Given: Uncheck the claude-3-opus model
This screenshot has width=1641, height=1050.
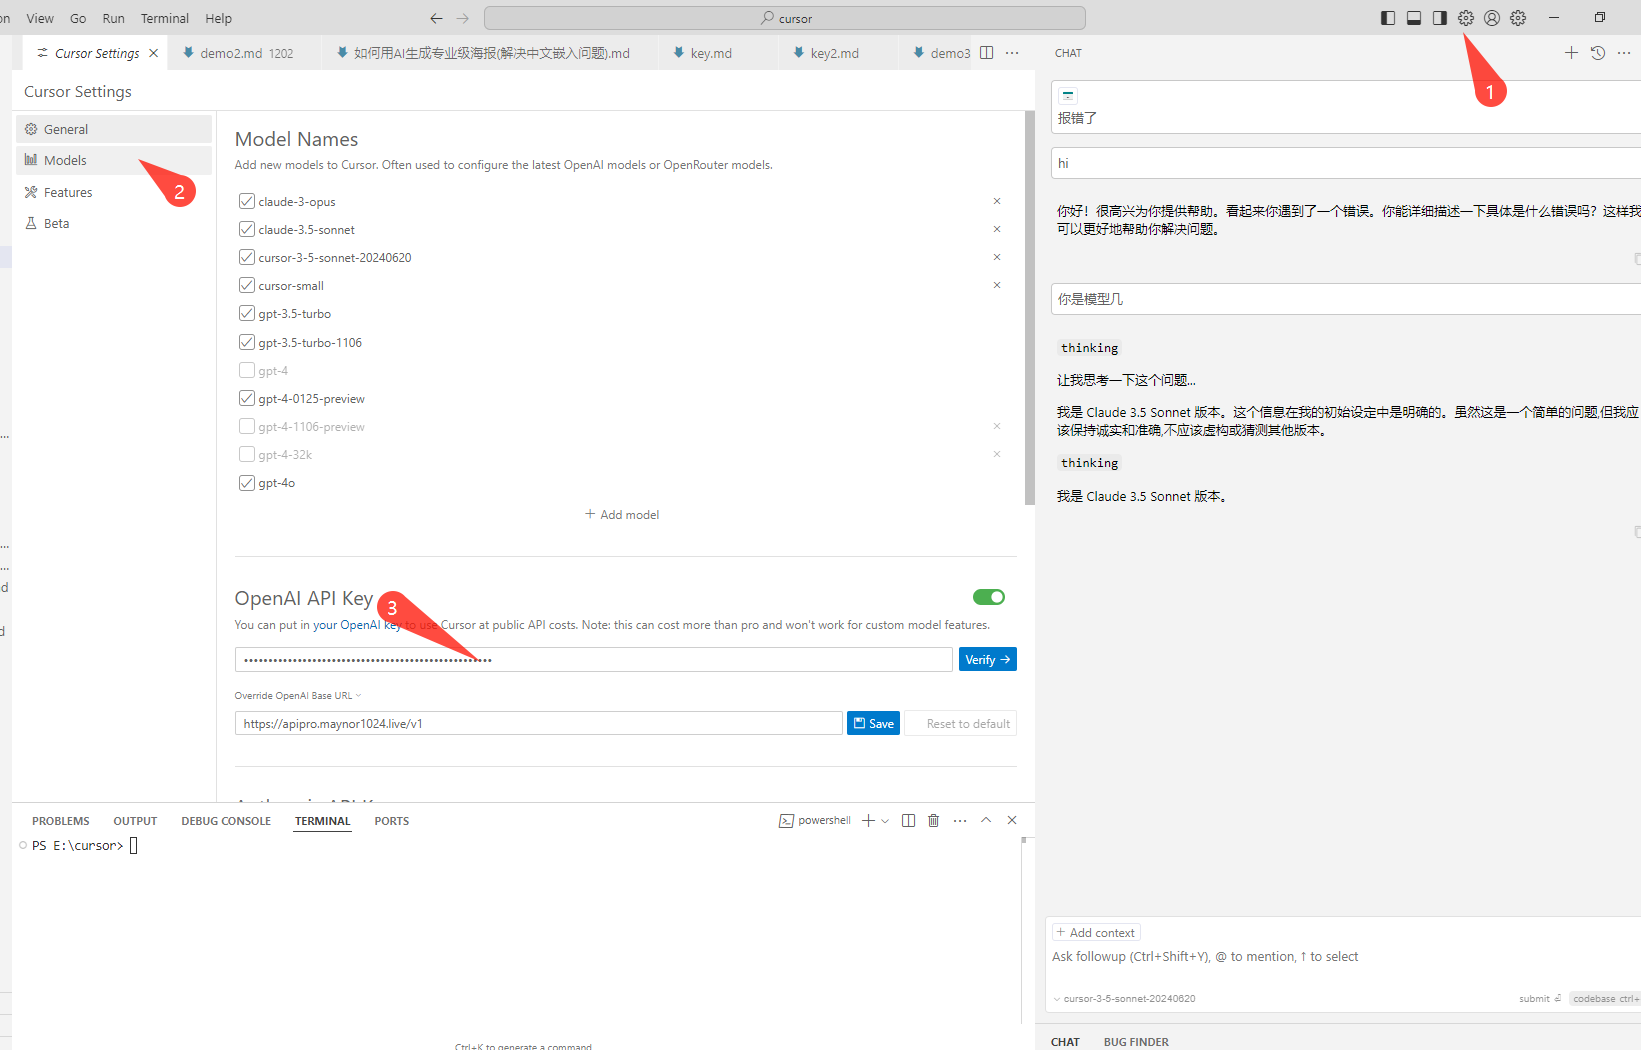Looking at the screenshot, I should (x=247, y=201).
